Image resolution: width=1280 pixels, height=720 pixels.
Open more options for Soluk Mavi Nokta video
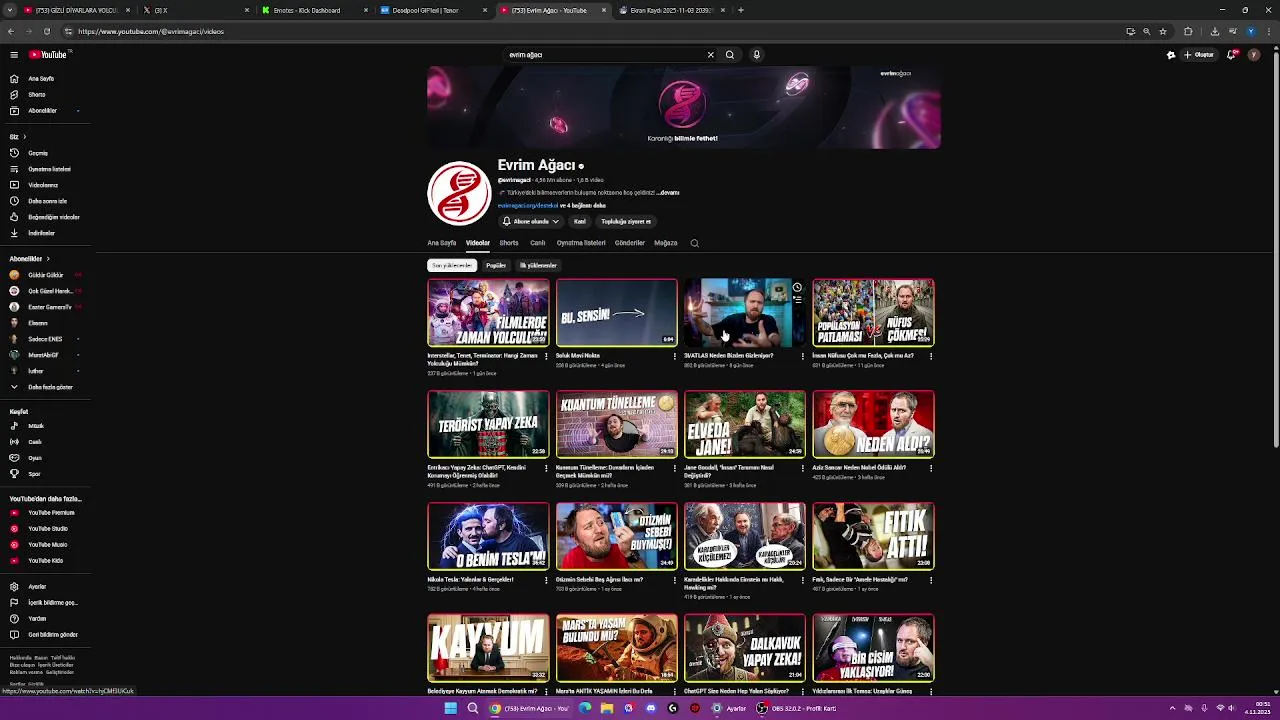674,356
